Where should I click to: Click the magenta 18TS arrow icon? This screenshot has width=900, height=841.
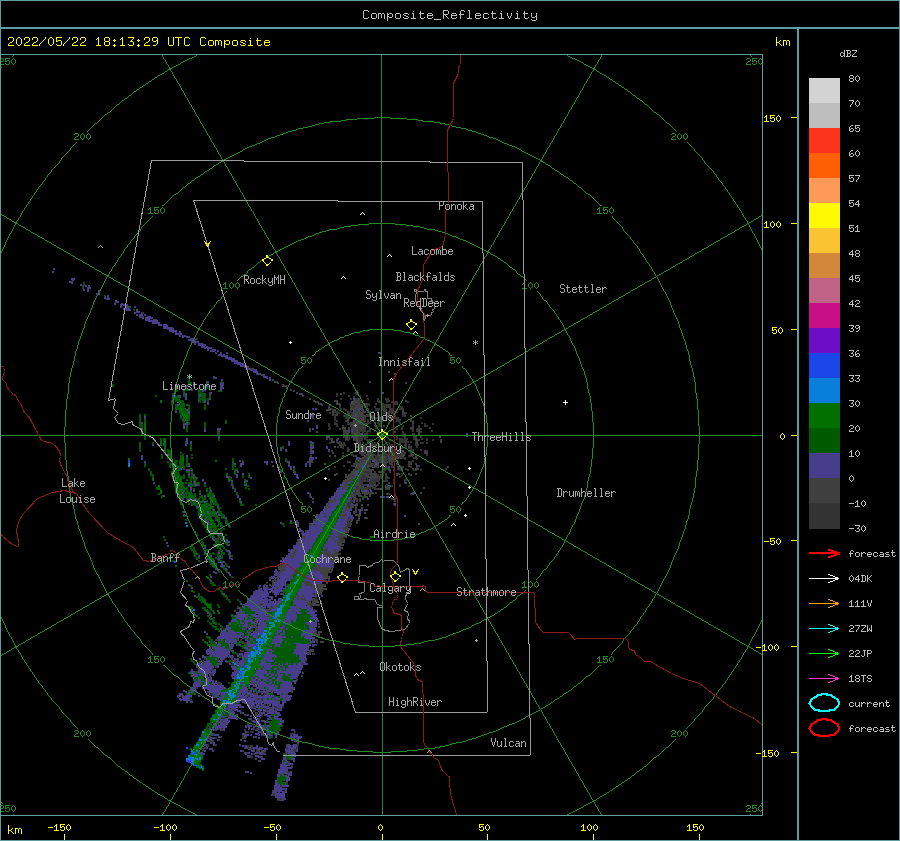pos(824,679)
